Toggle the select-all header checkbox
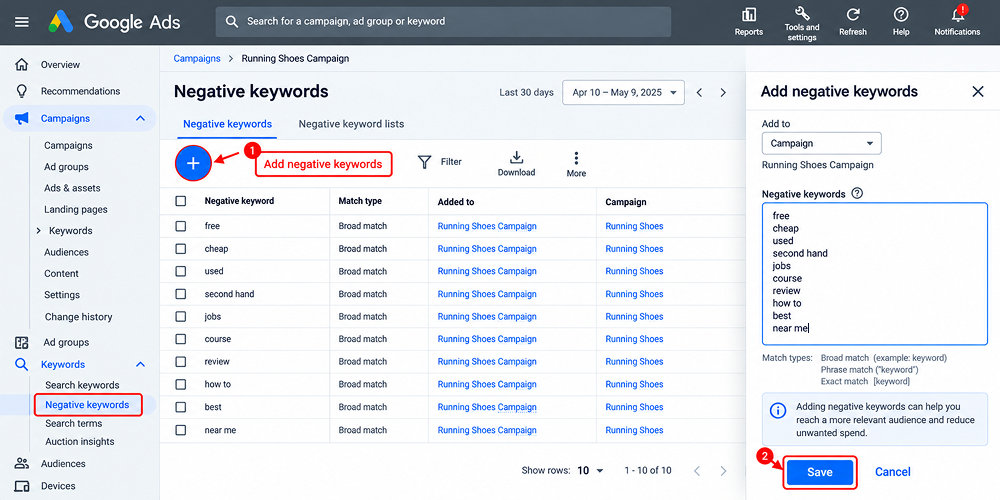The height and width of the screenshot is (500, 1000). pyautogui.click(x=181, y=201)
